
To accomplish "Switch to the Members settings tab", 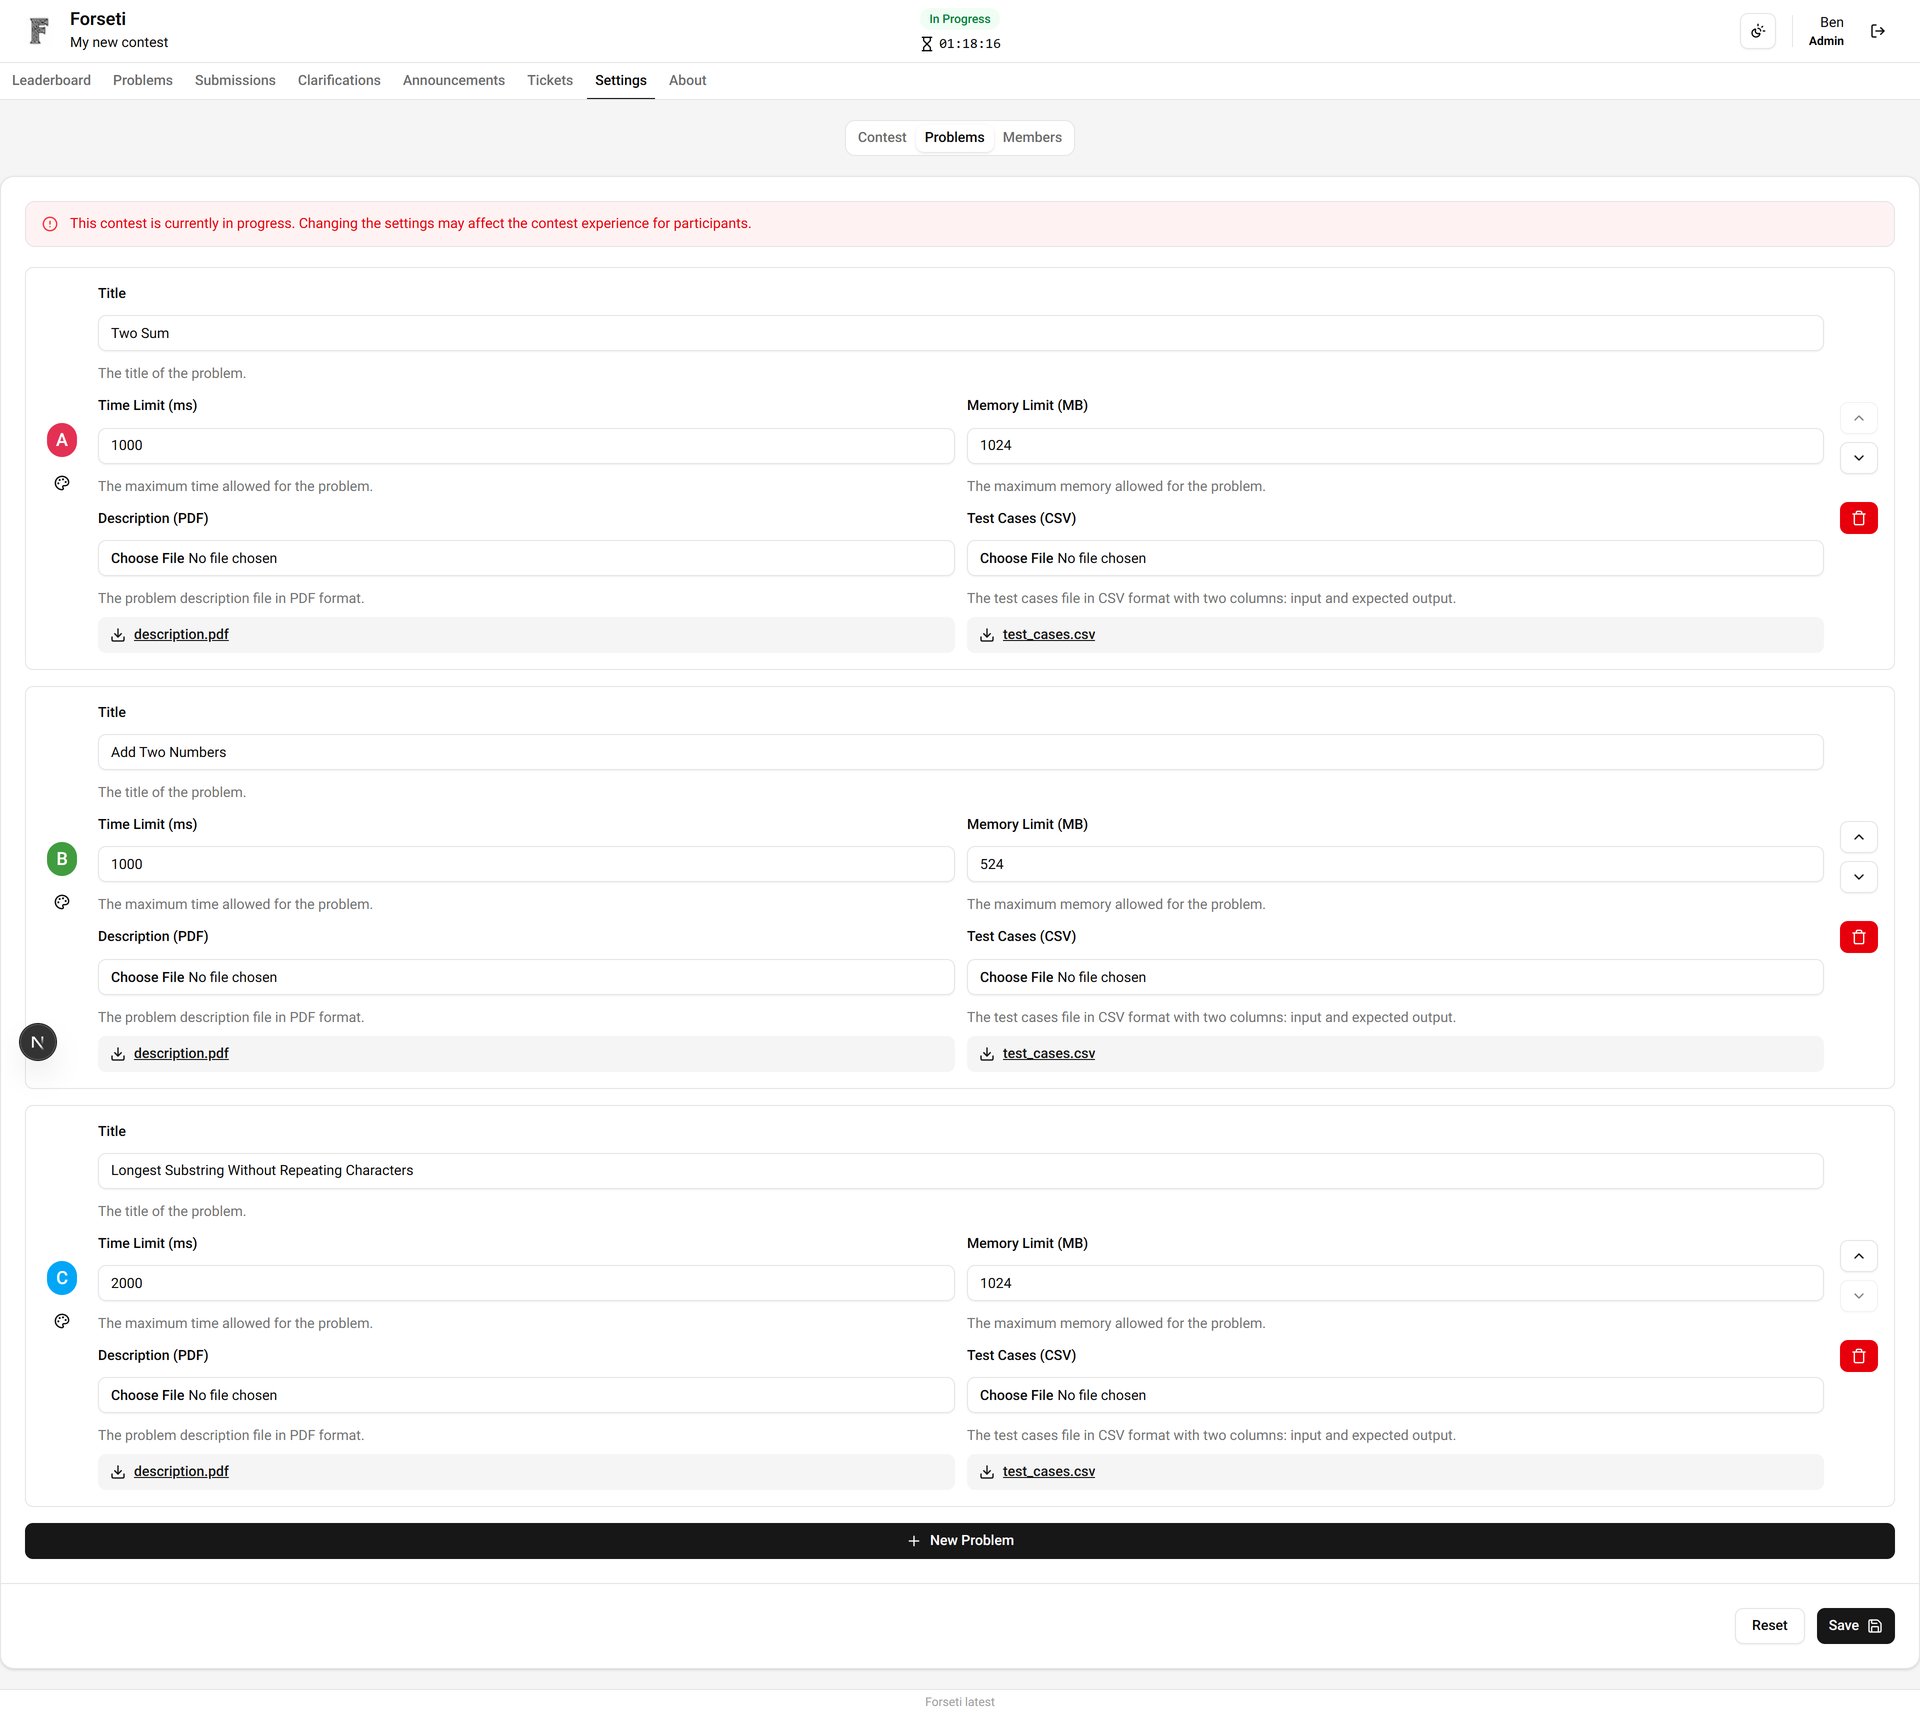I will pyautogui.click(x=1032, y=137).
